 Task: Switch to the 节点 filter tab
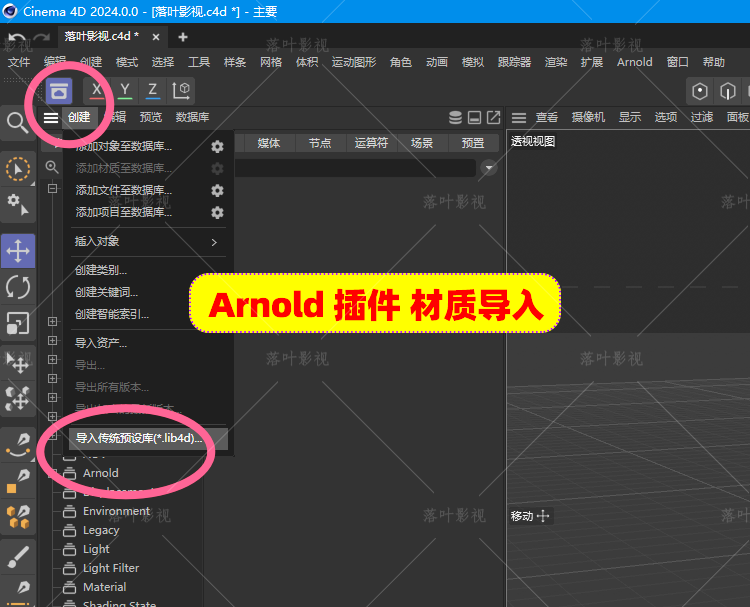[x=320, y=143]
